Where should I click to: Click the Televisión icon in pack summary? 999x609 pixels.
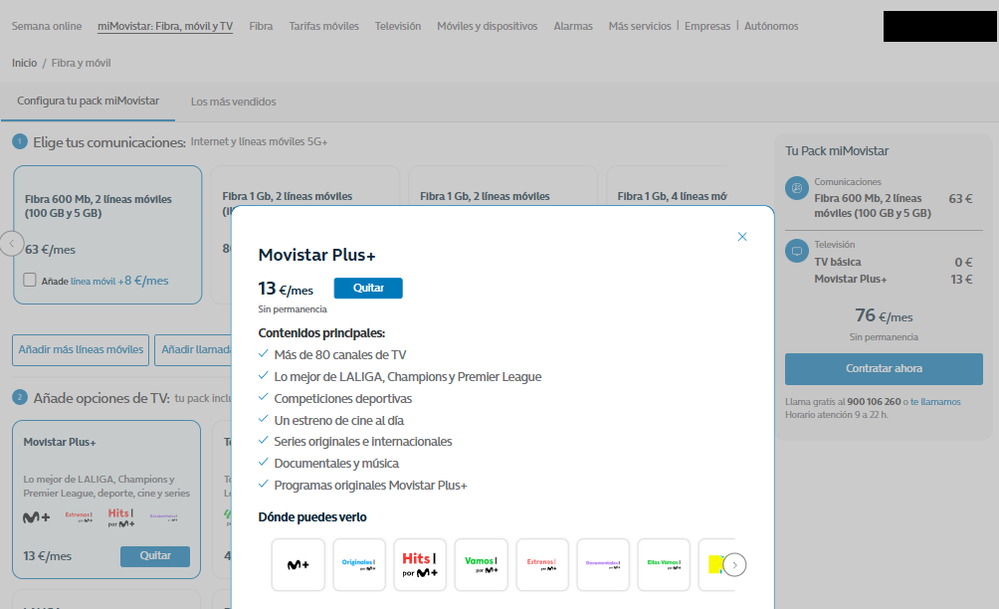797,251
